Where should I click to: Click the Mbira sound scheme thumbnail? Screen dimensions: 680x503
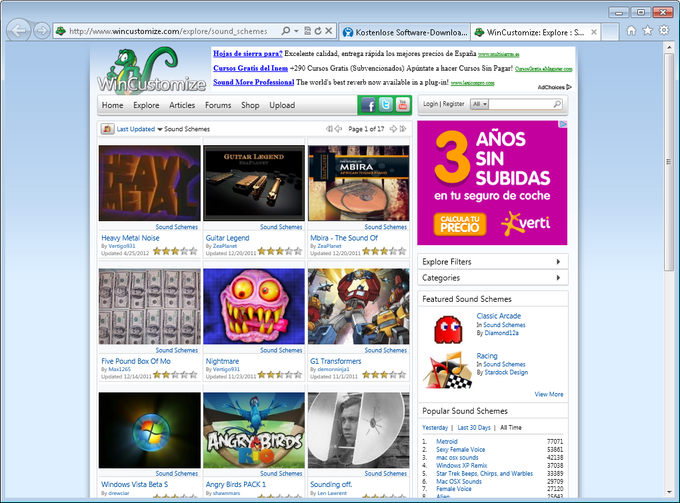click(359, 183)
